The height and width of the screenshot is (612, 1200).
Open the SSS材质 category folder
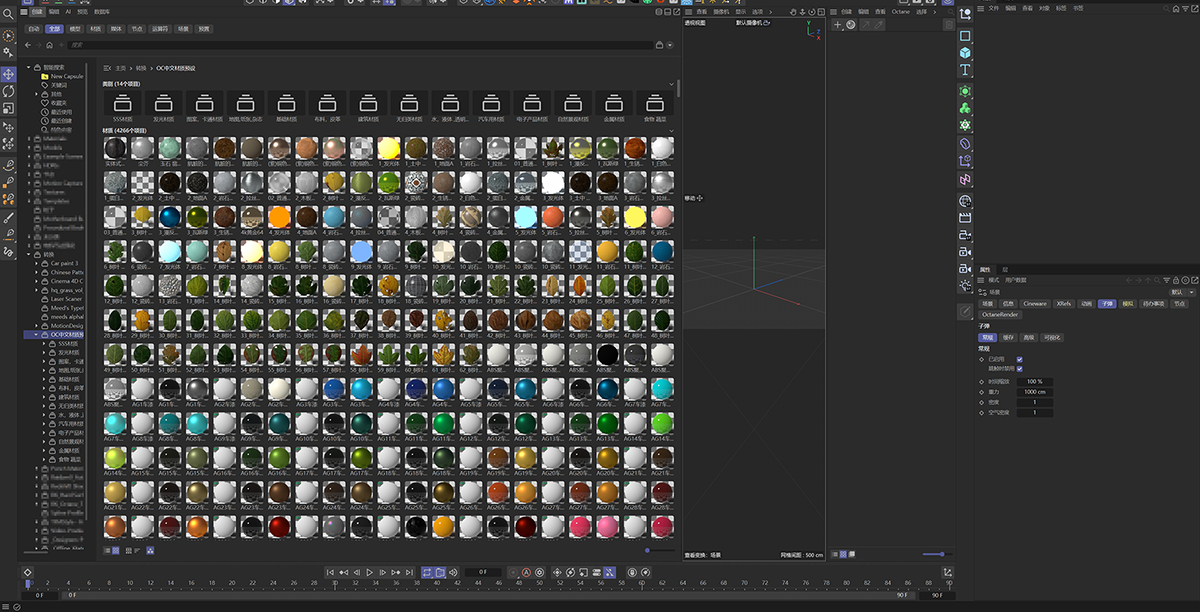point(123,105)
